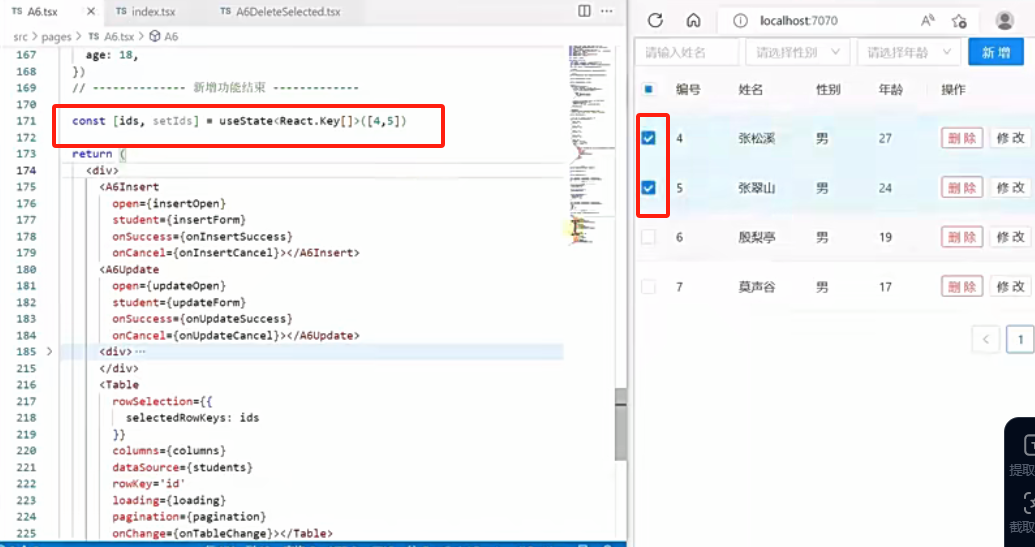Open the gender select dropdown
This screenshot has height=547, width=1035.
click(797, 52)
